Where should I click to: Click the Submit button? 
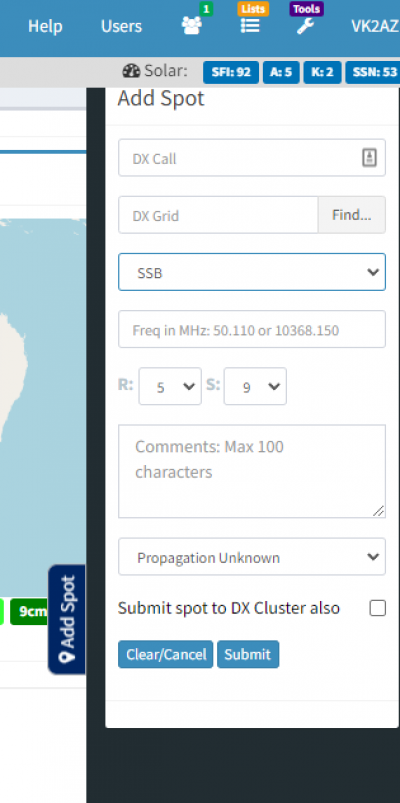click(248, 654)
